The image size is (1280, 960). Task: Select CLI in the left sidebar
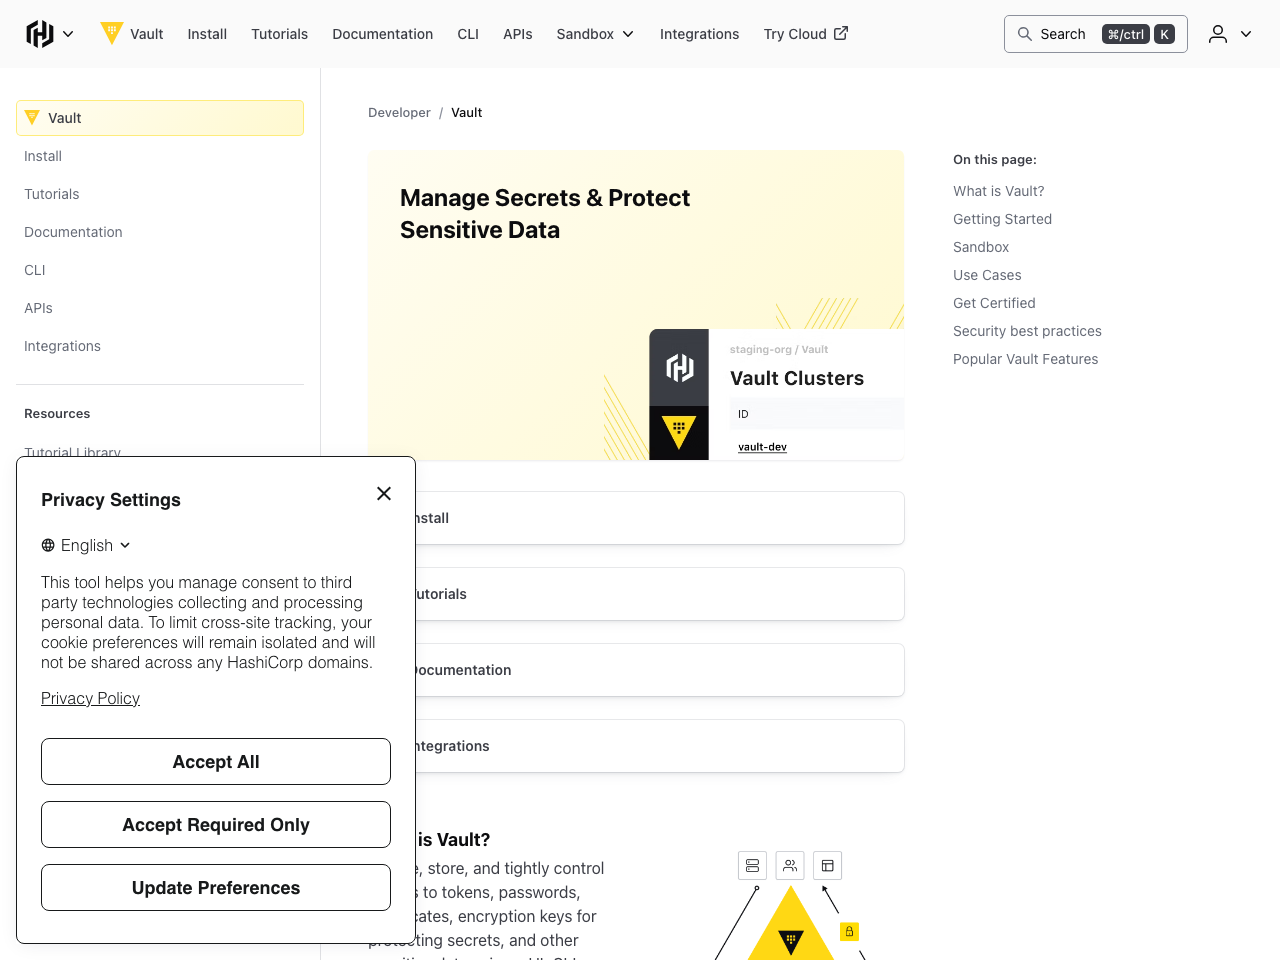[x=35, y=270]
